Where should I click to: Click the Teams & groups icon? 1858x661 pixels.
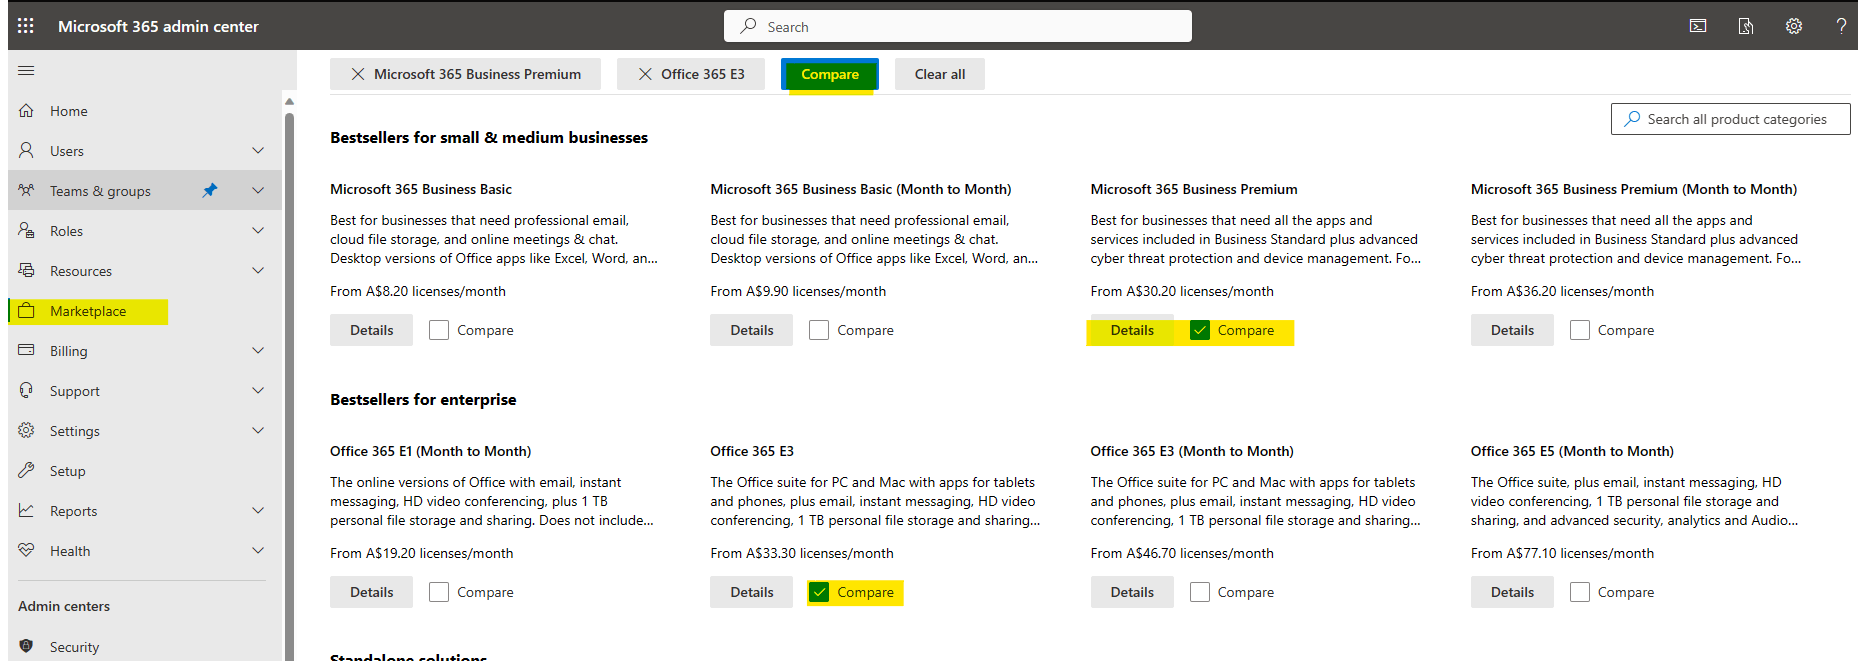point(26,190)
